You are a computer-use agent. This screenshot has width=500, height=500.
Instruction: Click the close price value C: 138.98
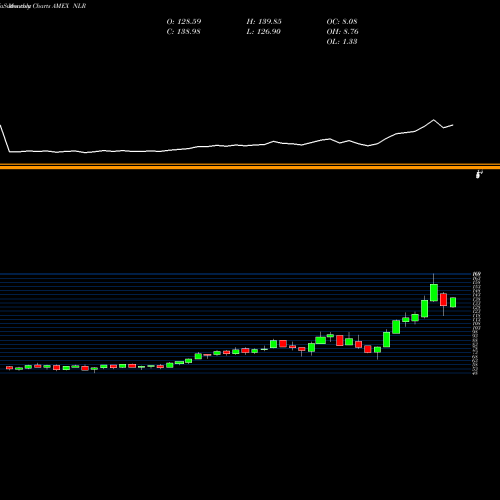[x=183, y=32]
